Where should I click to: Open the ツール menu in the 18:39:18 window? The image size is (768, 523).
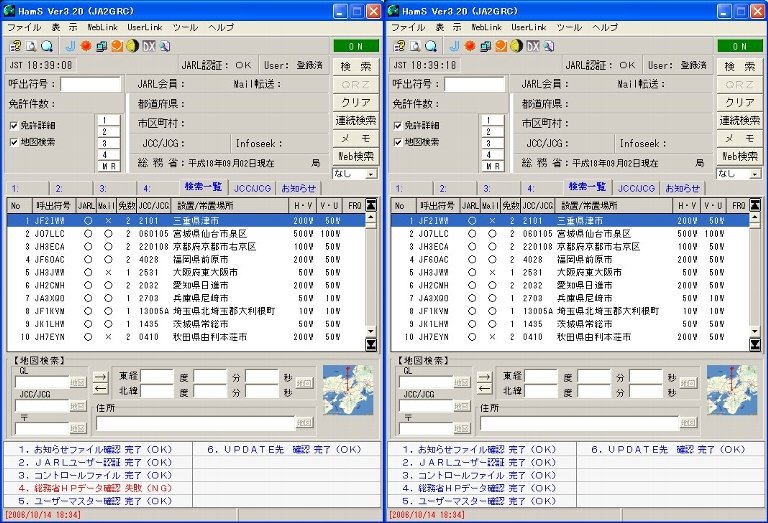(x=569, y=27)
